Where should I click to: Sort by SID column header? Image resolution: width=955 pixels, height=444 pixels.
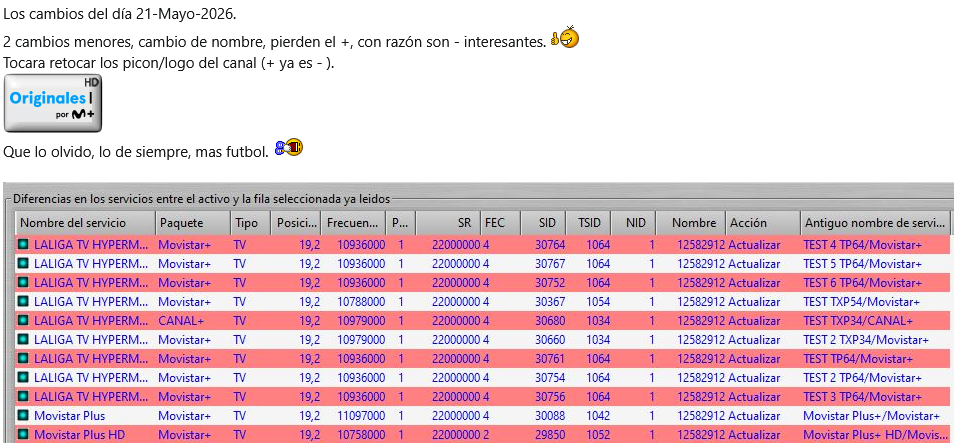click(x=543, y=223)
